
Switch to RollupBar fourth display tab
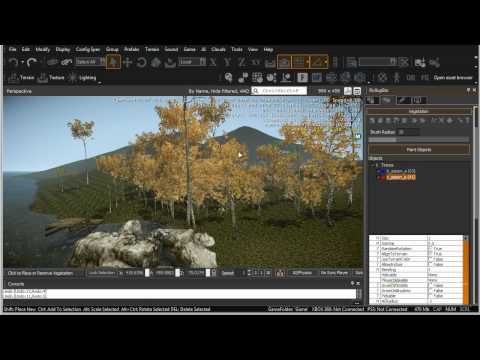pyautogui.click(x=419, y=100)
